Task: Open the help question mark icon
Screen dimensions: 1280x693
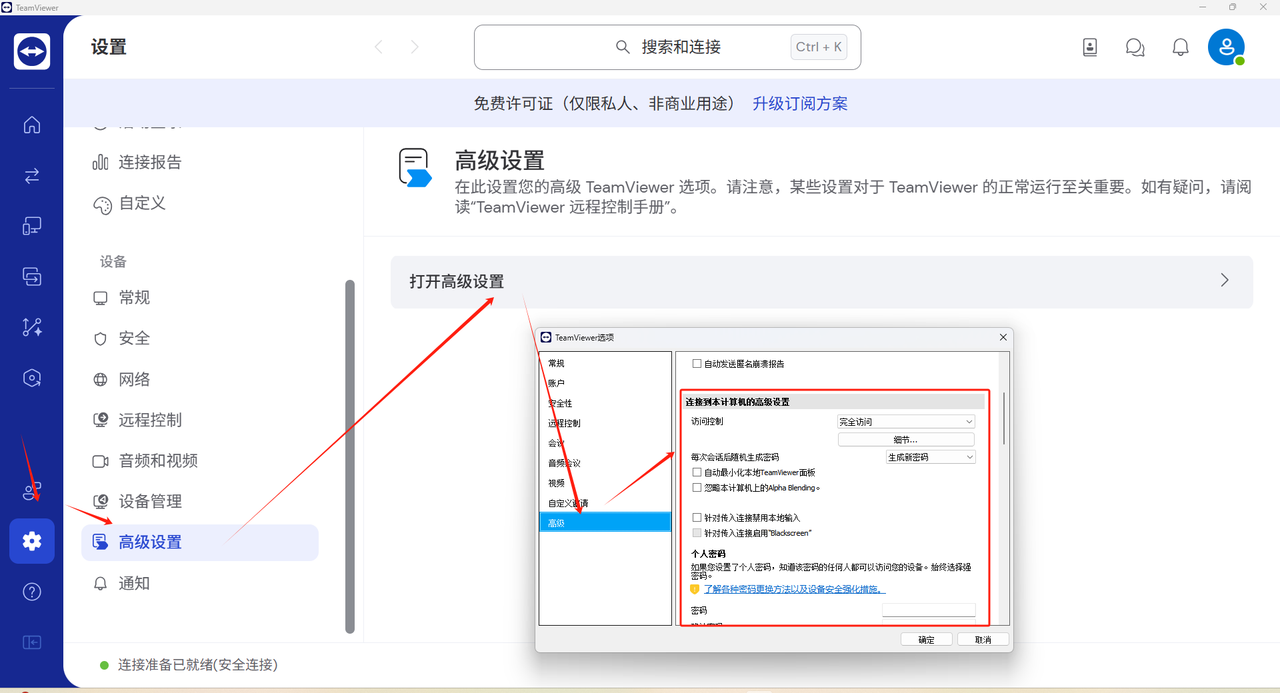Action: pos(32,592)
